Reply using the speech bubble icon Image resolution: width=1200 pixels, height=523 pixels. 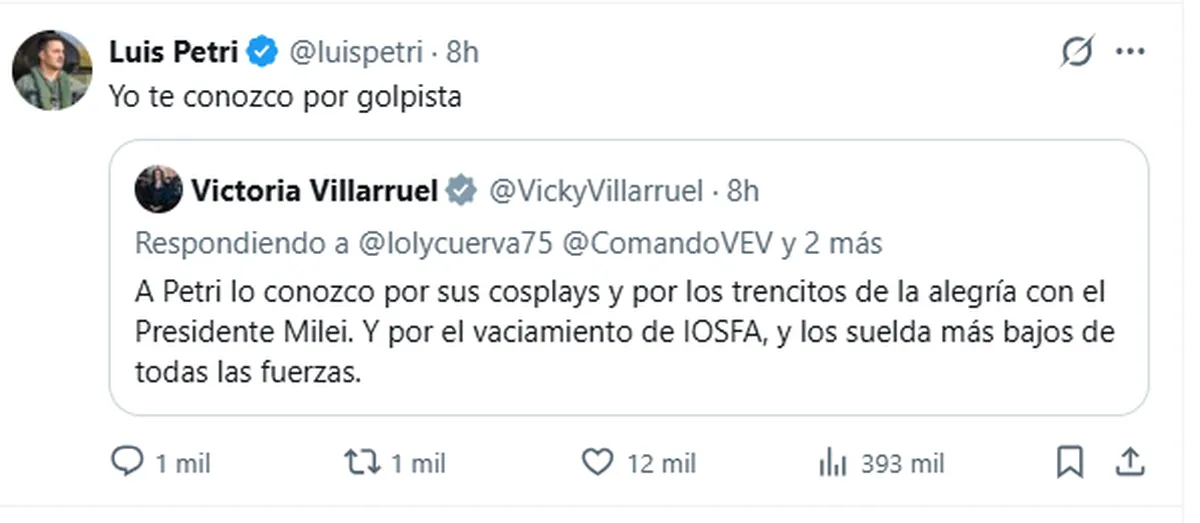pos(127,462)
